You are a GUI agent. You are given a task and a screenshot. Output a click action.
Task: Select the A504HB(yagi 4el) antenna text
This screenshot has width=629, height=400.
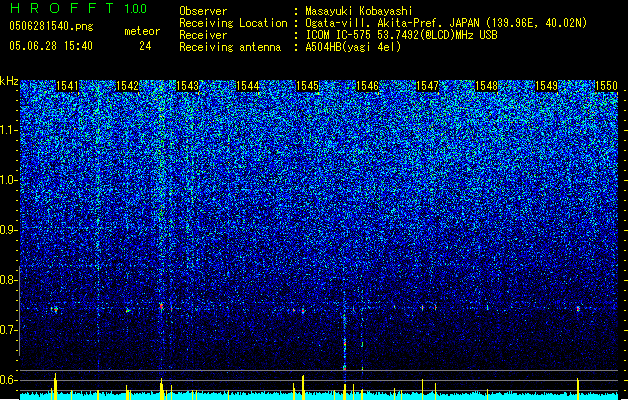click(x=353, y=47)
